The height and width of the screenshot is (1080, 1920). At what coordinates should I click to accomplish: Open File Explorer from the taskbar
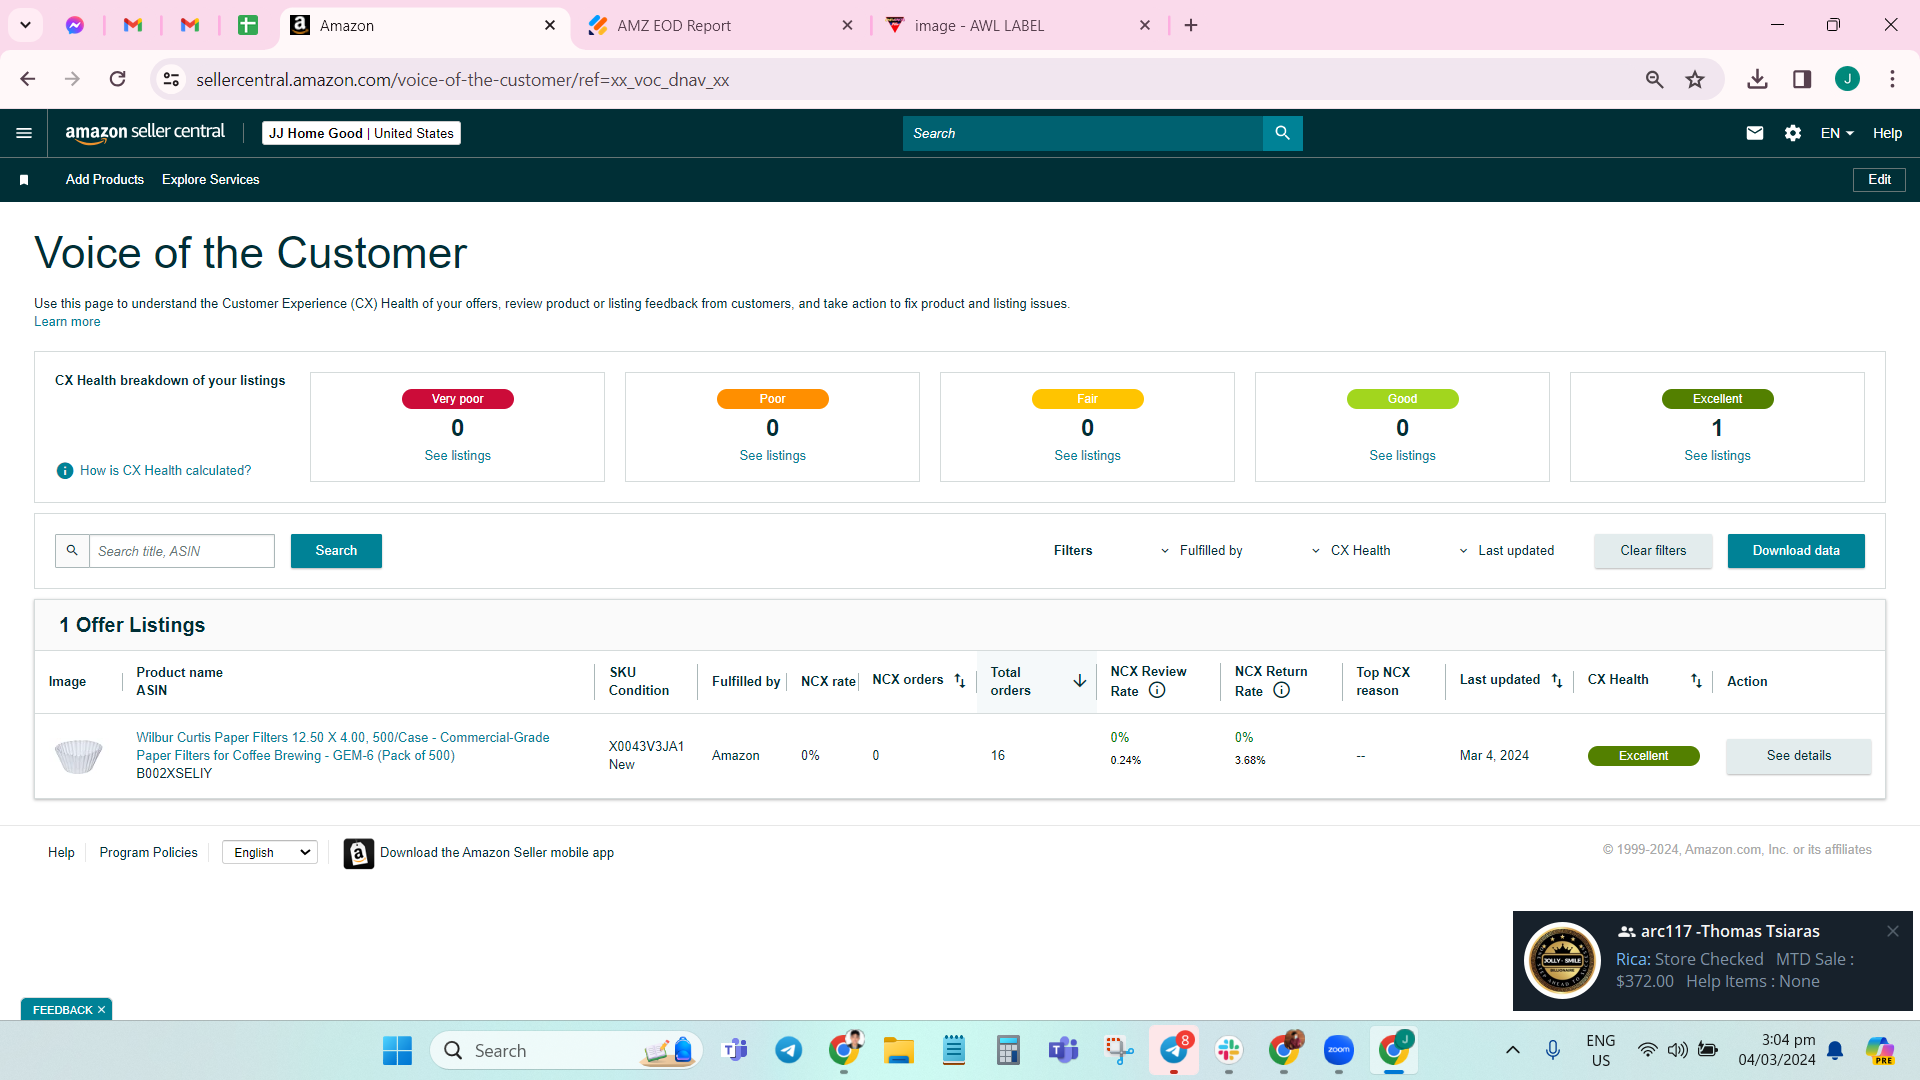click(x=898, y=1050)
